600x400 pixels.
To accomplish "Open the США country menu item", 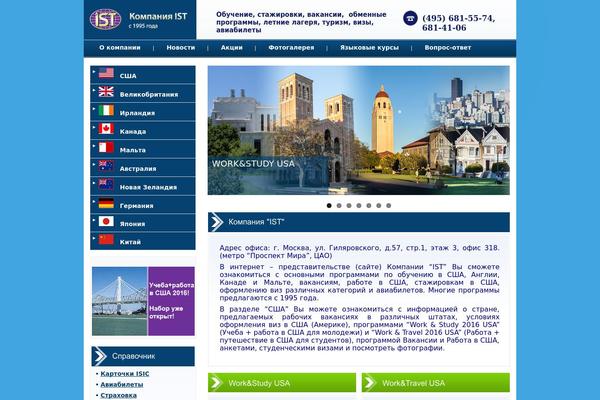I will click(x=143, y=75).
